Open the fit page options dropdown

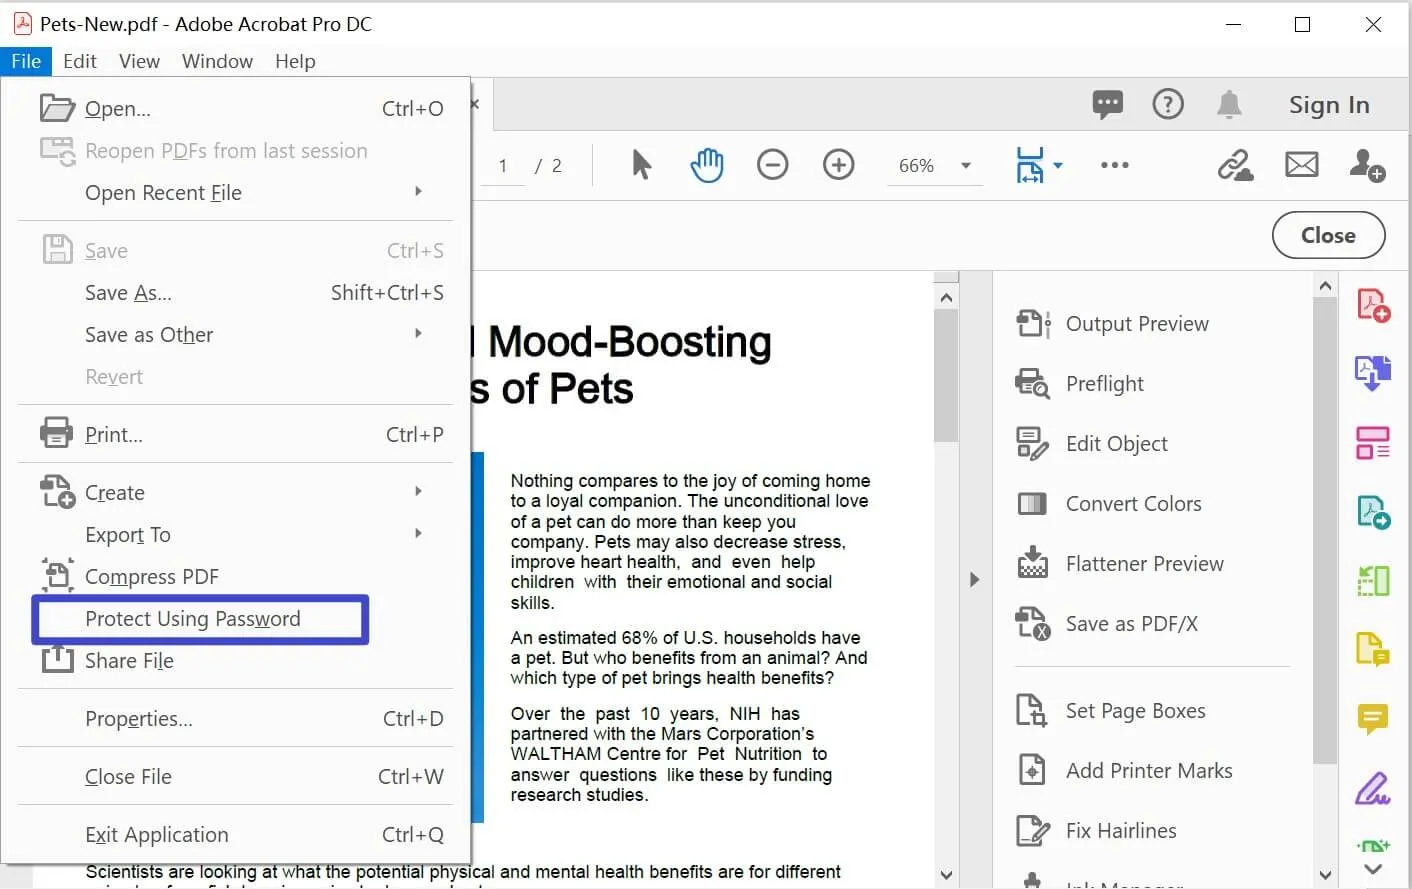point(1058,166)
